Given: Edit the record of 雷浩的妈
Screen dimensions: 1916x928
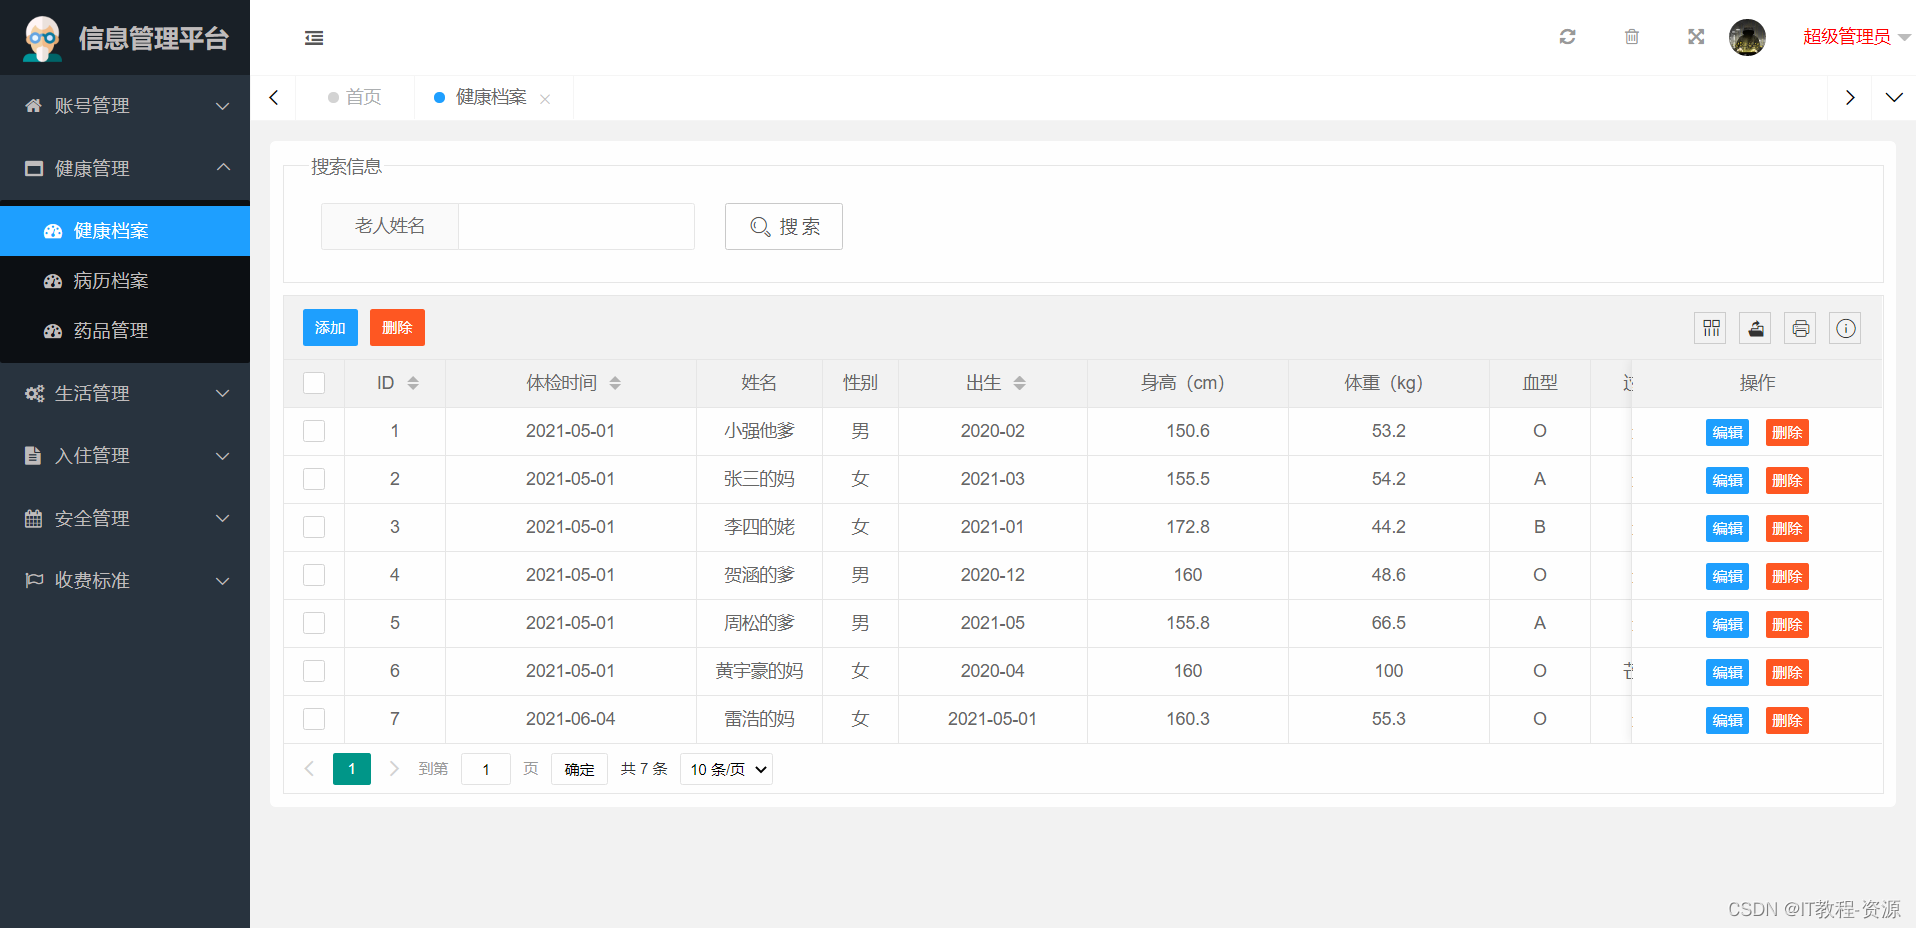Looking at the screenshot, I should (x=1727, y=720).
